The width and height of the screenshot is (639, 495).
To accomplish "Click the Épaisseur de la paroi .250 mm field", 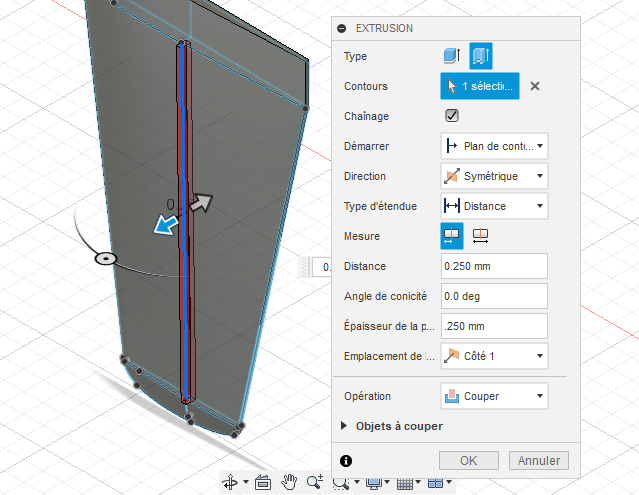I will 494,326.
